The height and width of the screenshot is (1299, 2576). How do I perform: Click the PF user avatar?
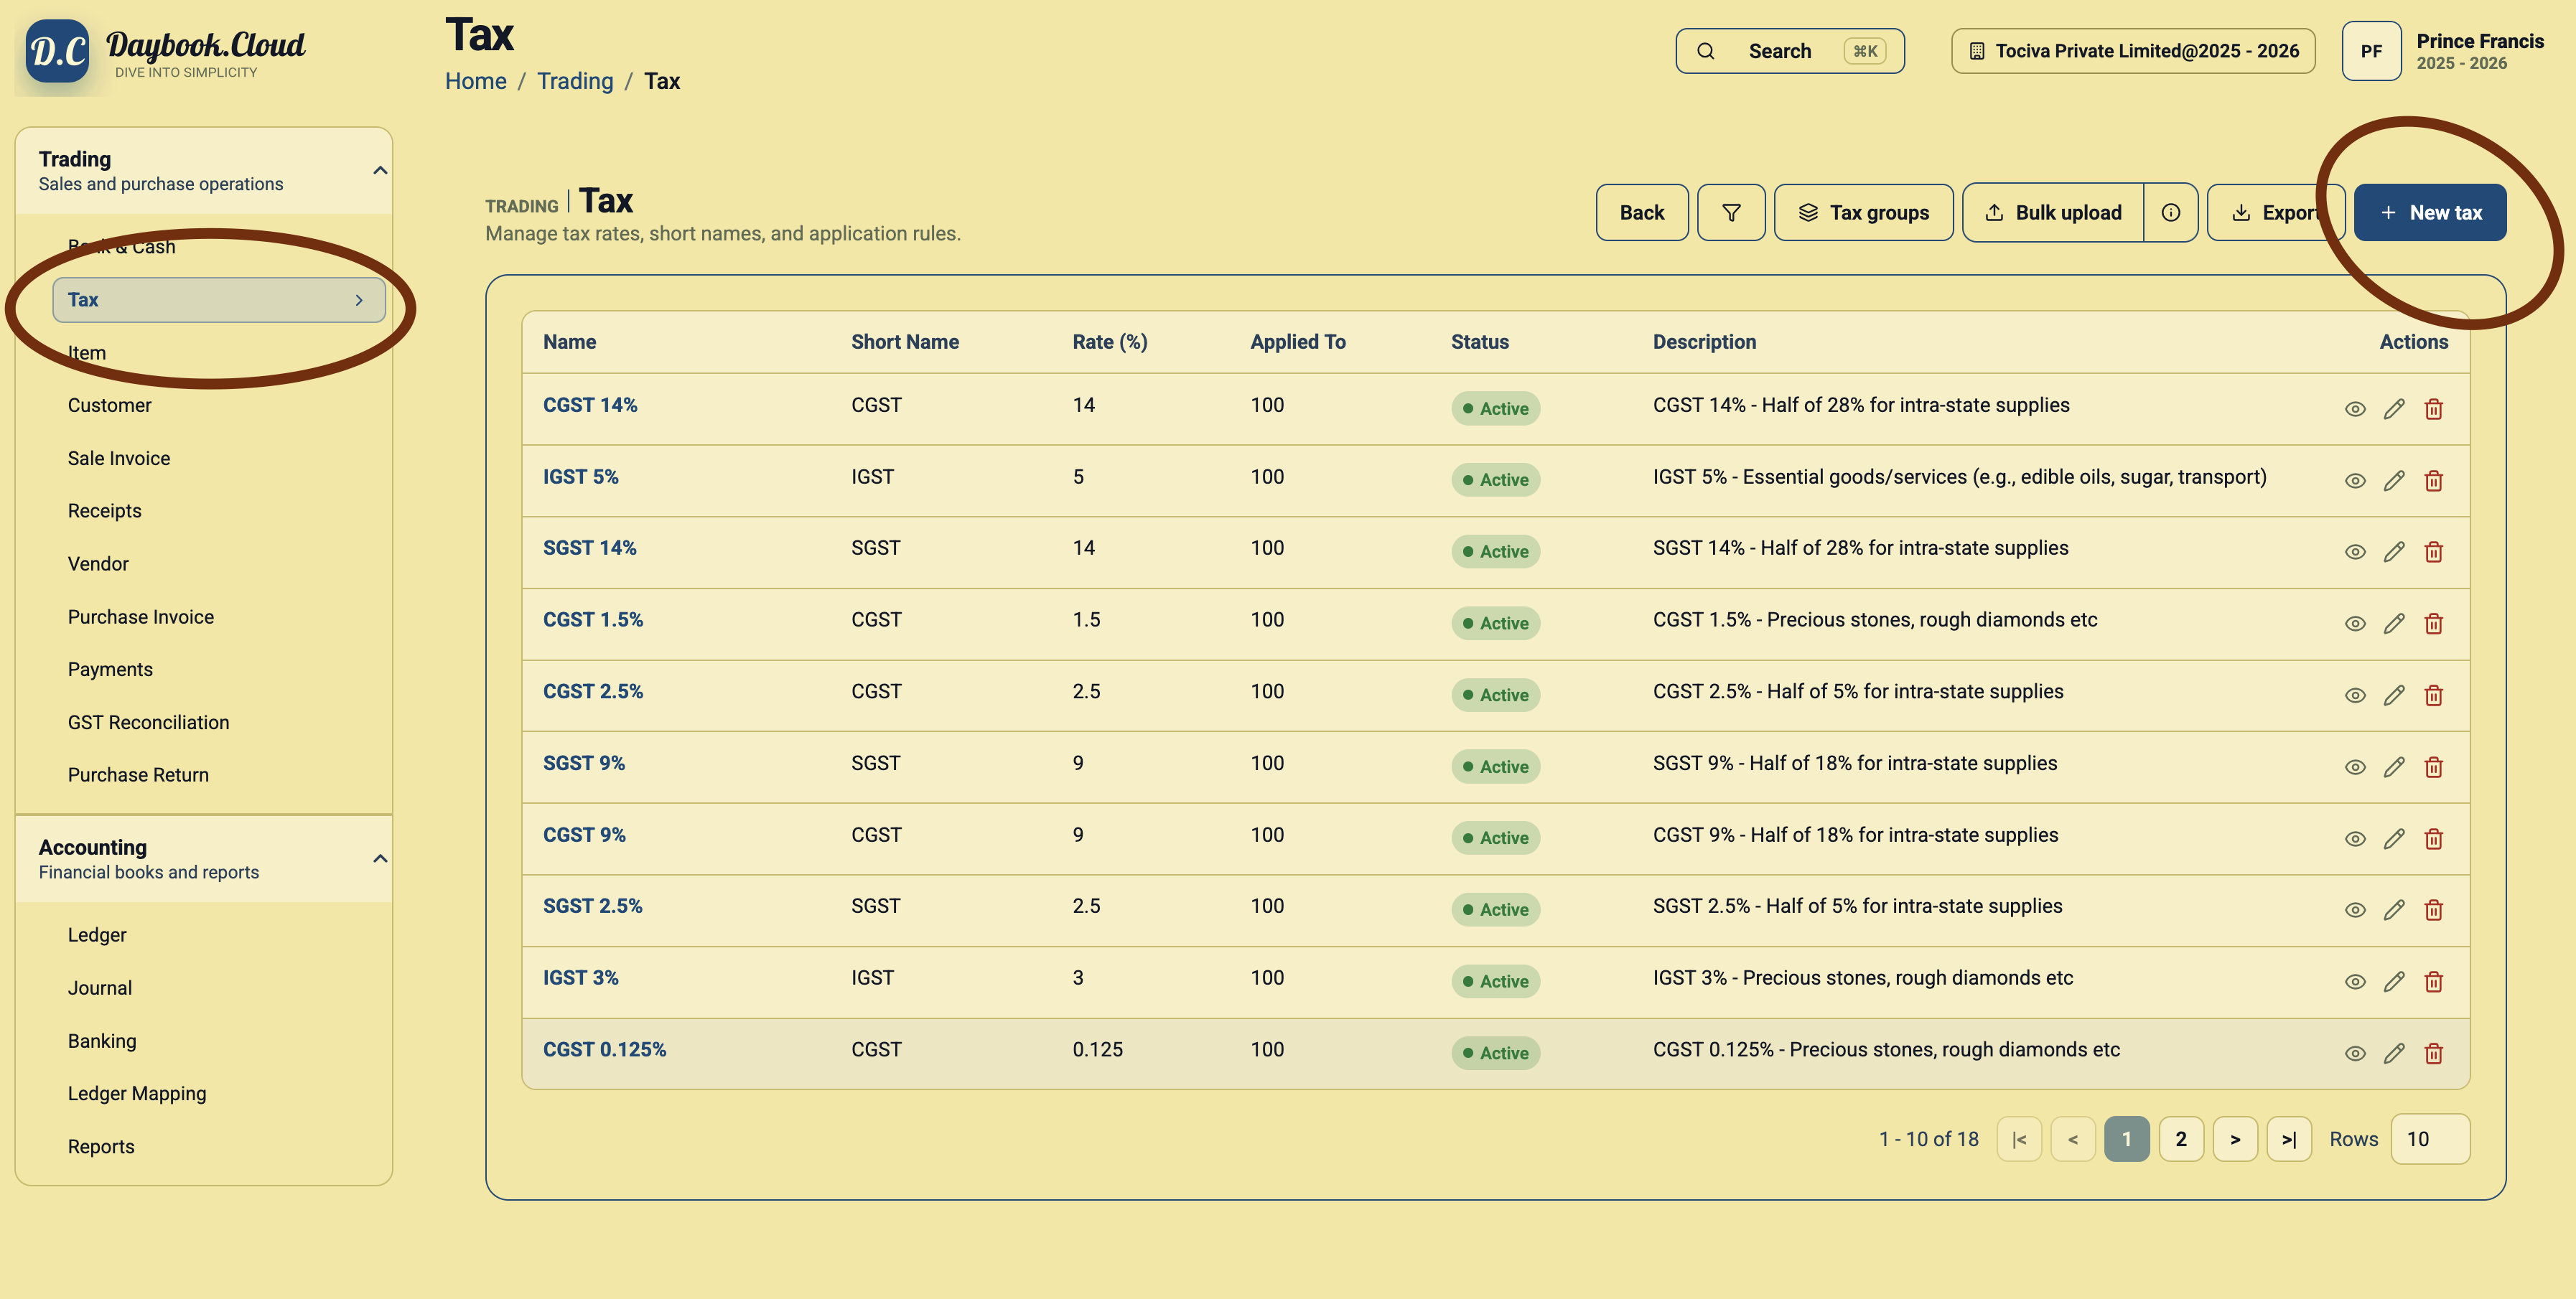(2371, 51)
